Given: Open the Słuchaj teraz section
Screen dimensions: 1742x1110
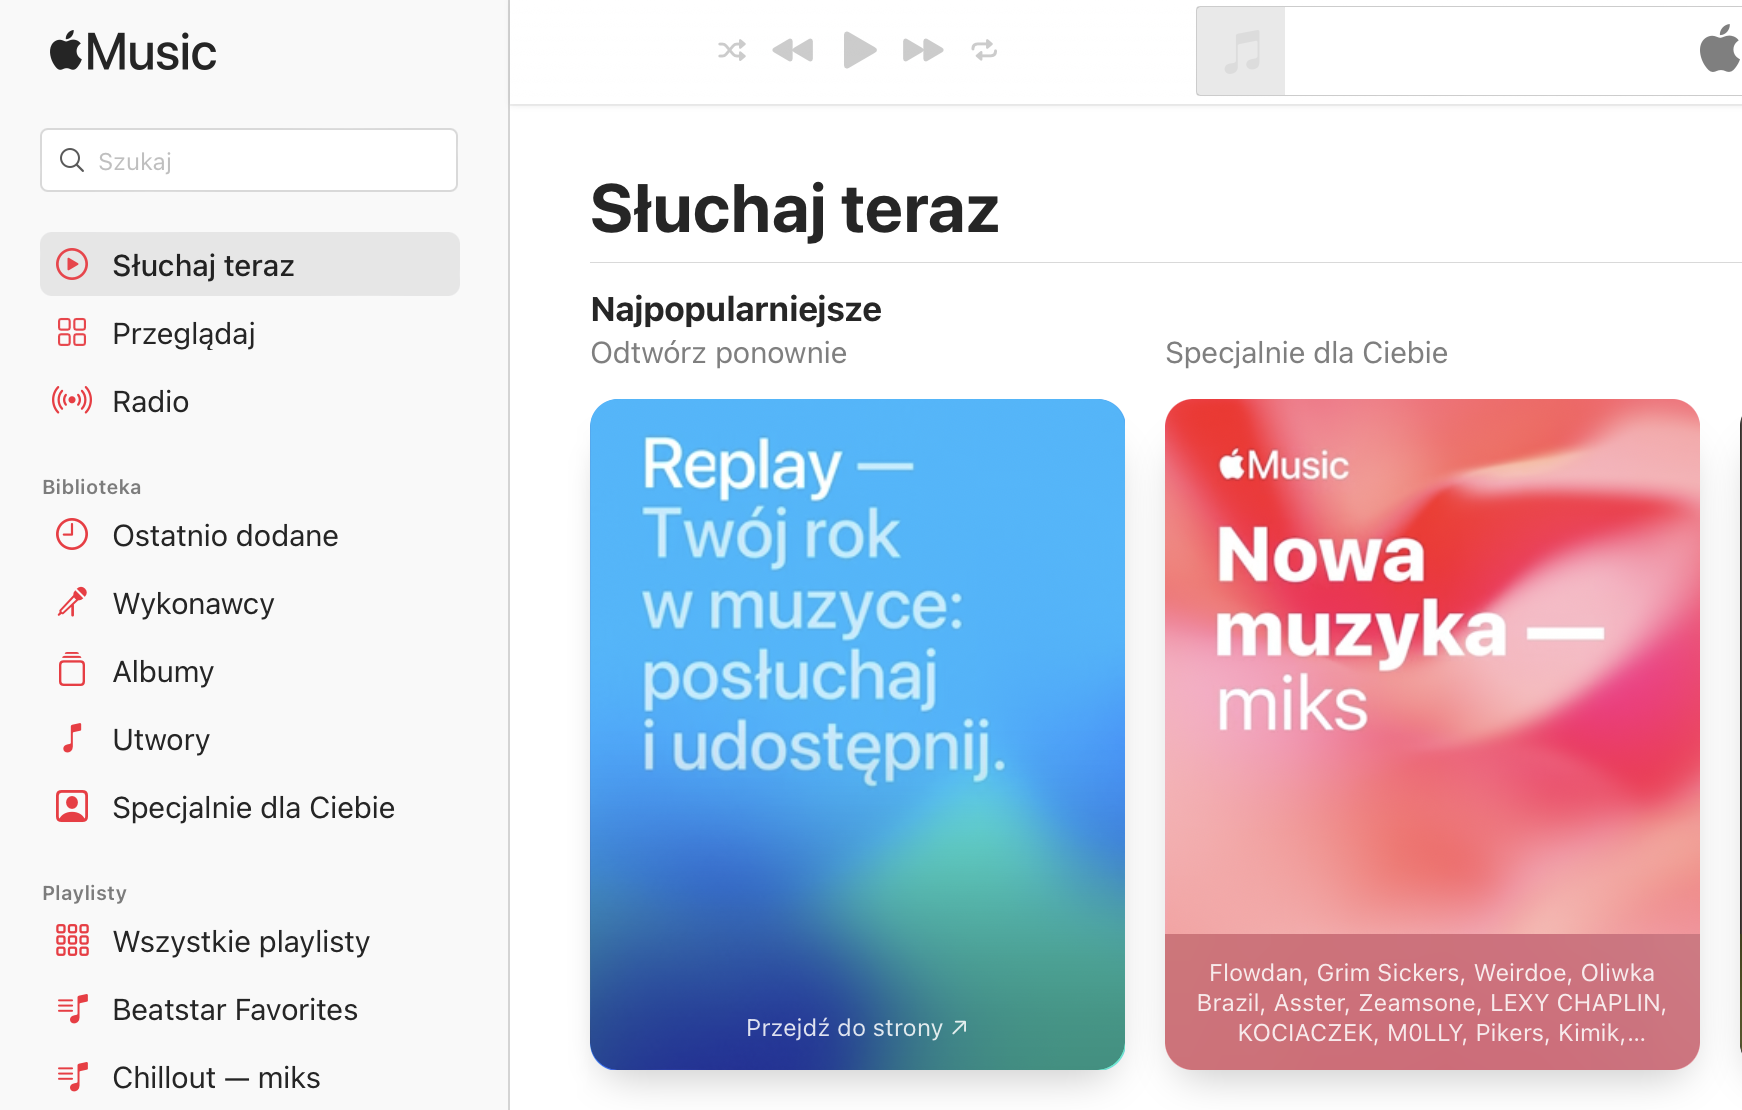Looking at the screenshot, I should [250, 264].
